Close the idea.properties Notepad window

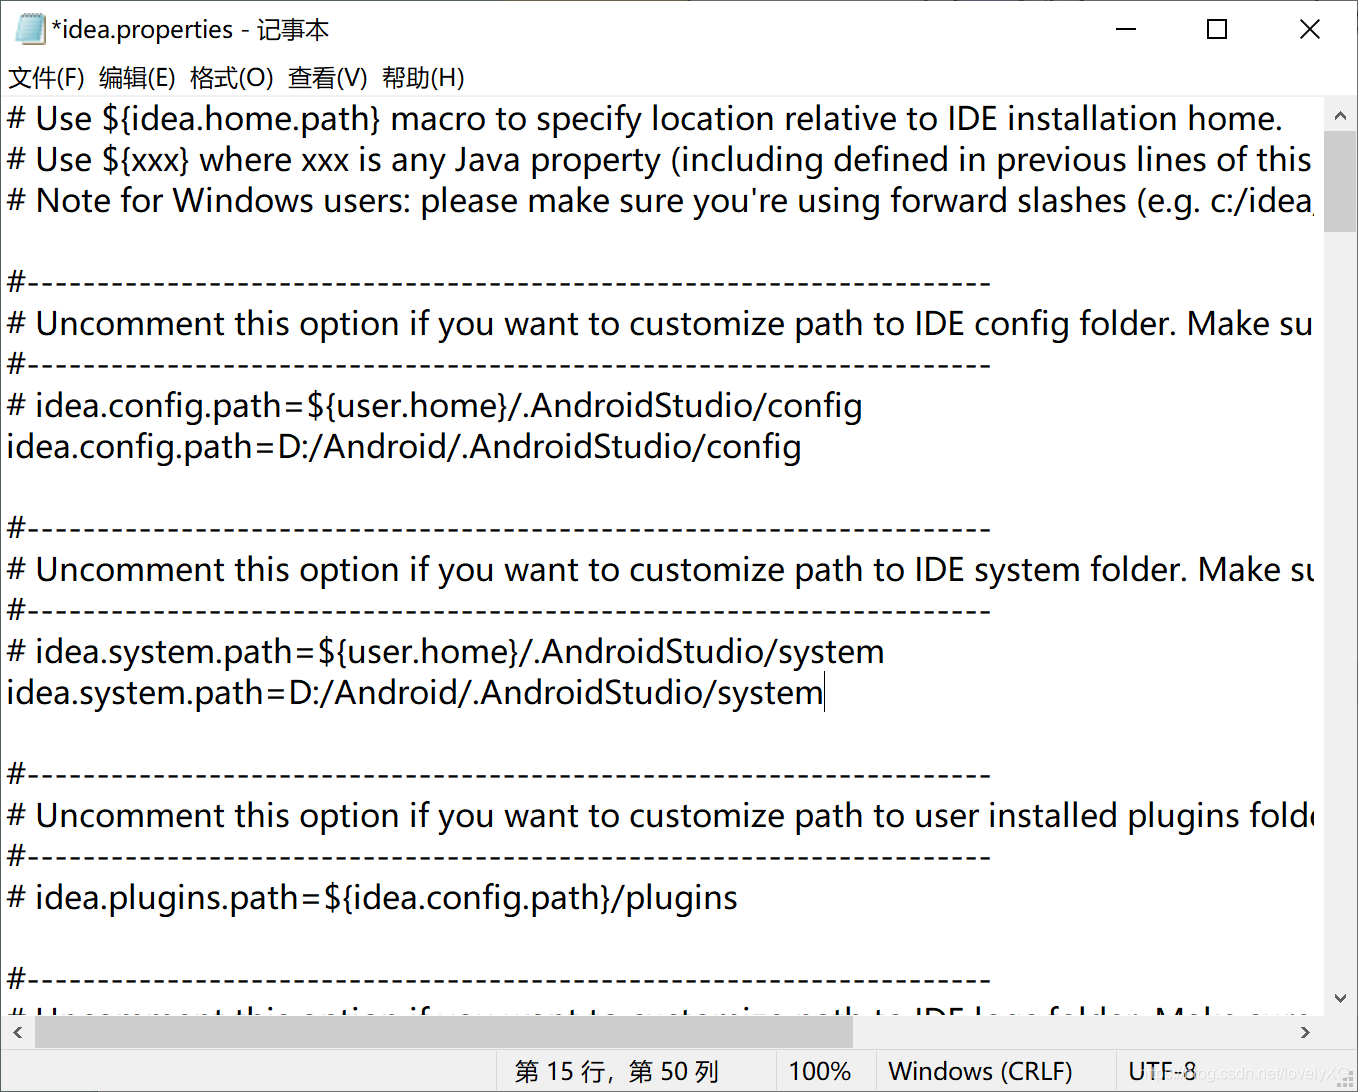1309,29
